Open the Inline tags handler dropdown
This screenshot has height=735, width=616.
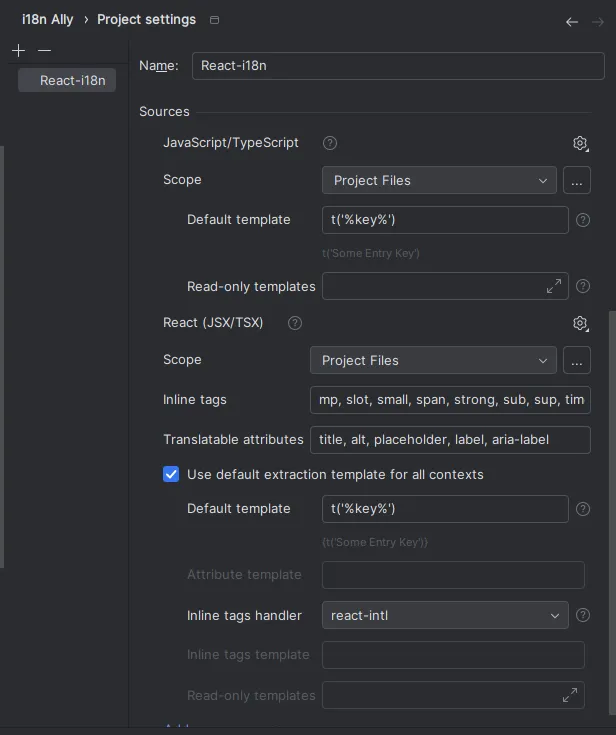point(444,616)
